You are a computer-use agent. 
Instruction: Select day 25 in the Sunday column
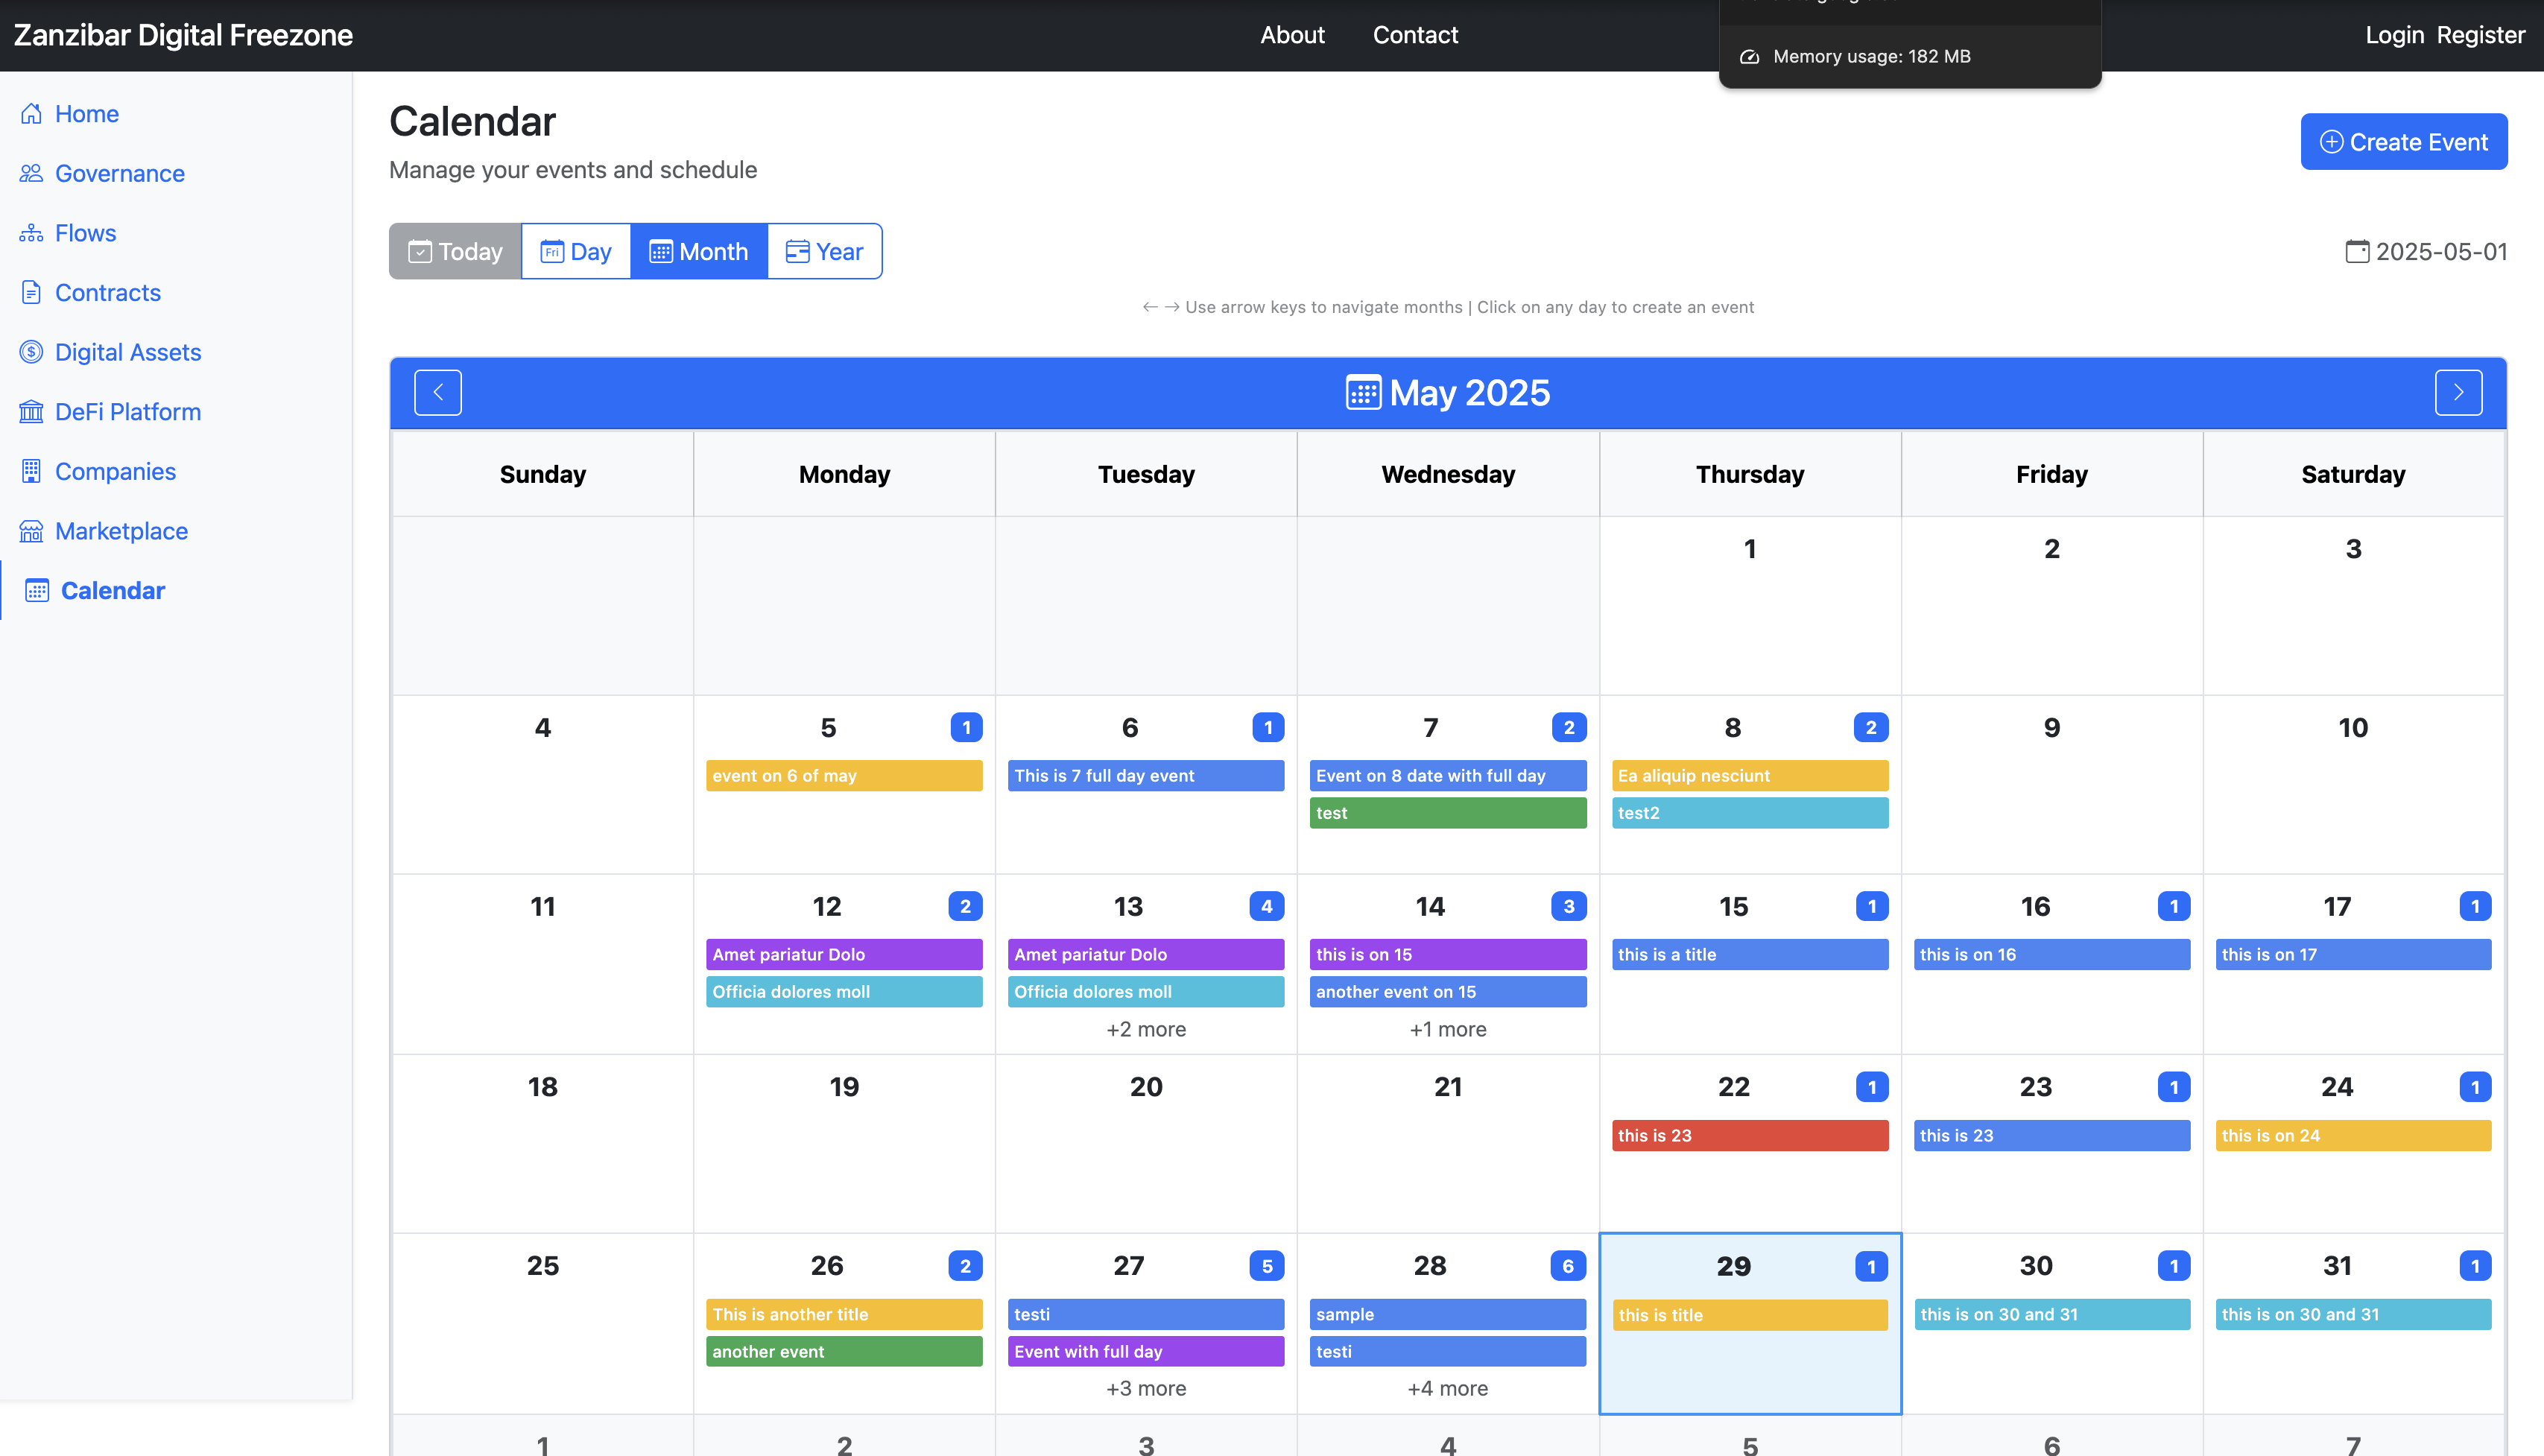[543, 1324]
